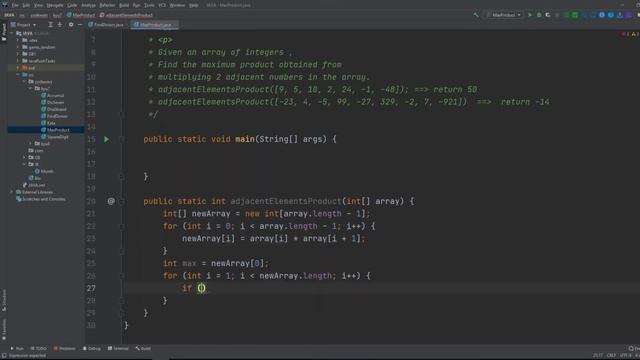Screen dimensions: 640x360
Task: Fold adjacentElementsProduct method at line 20
Action: (x=122, y=201)
